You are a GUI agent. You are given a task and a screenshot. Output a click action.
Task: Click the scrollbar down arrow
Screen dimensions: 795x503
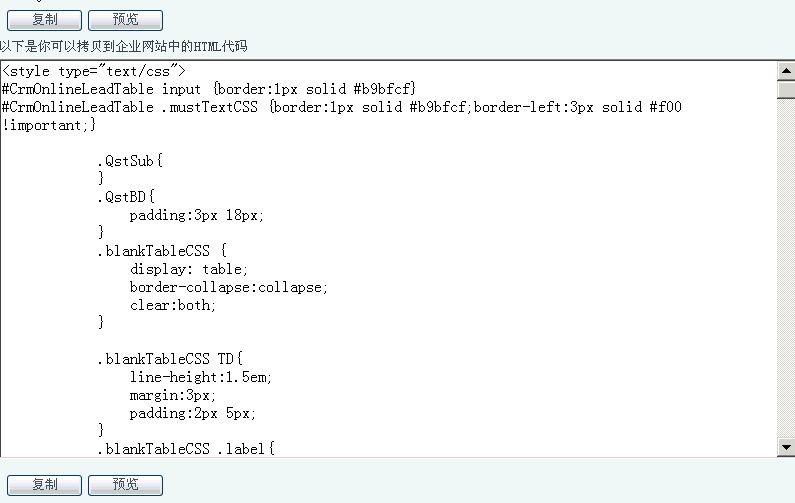pyautogui.click(x=786, y=447)
